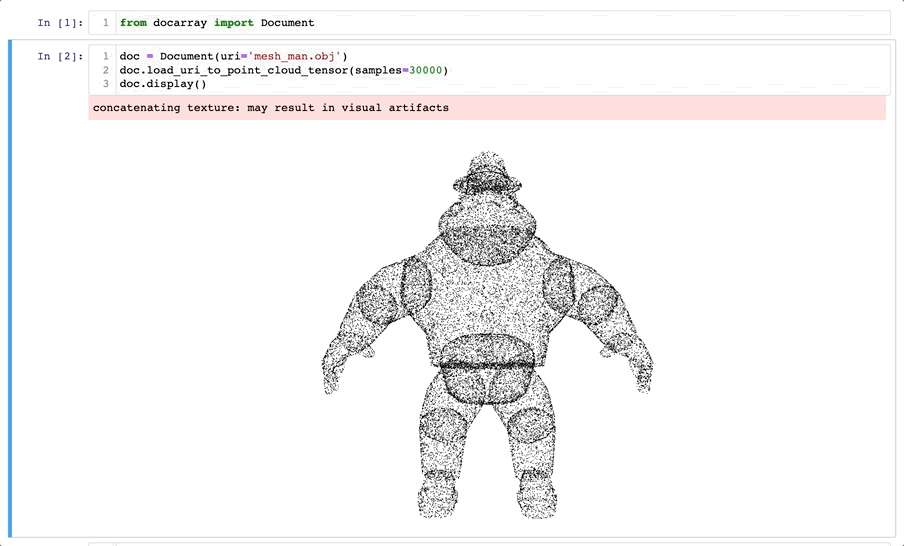Click line number 3 in second cell
The height and width of the screenshot is (546, 904).
(x=106, y=84)
